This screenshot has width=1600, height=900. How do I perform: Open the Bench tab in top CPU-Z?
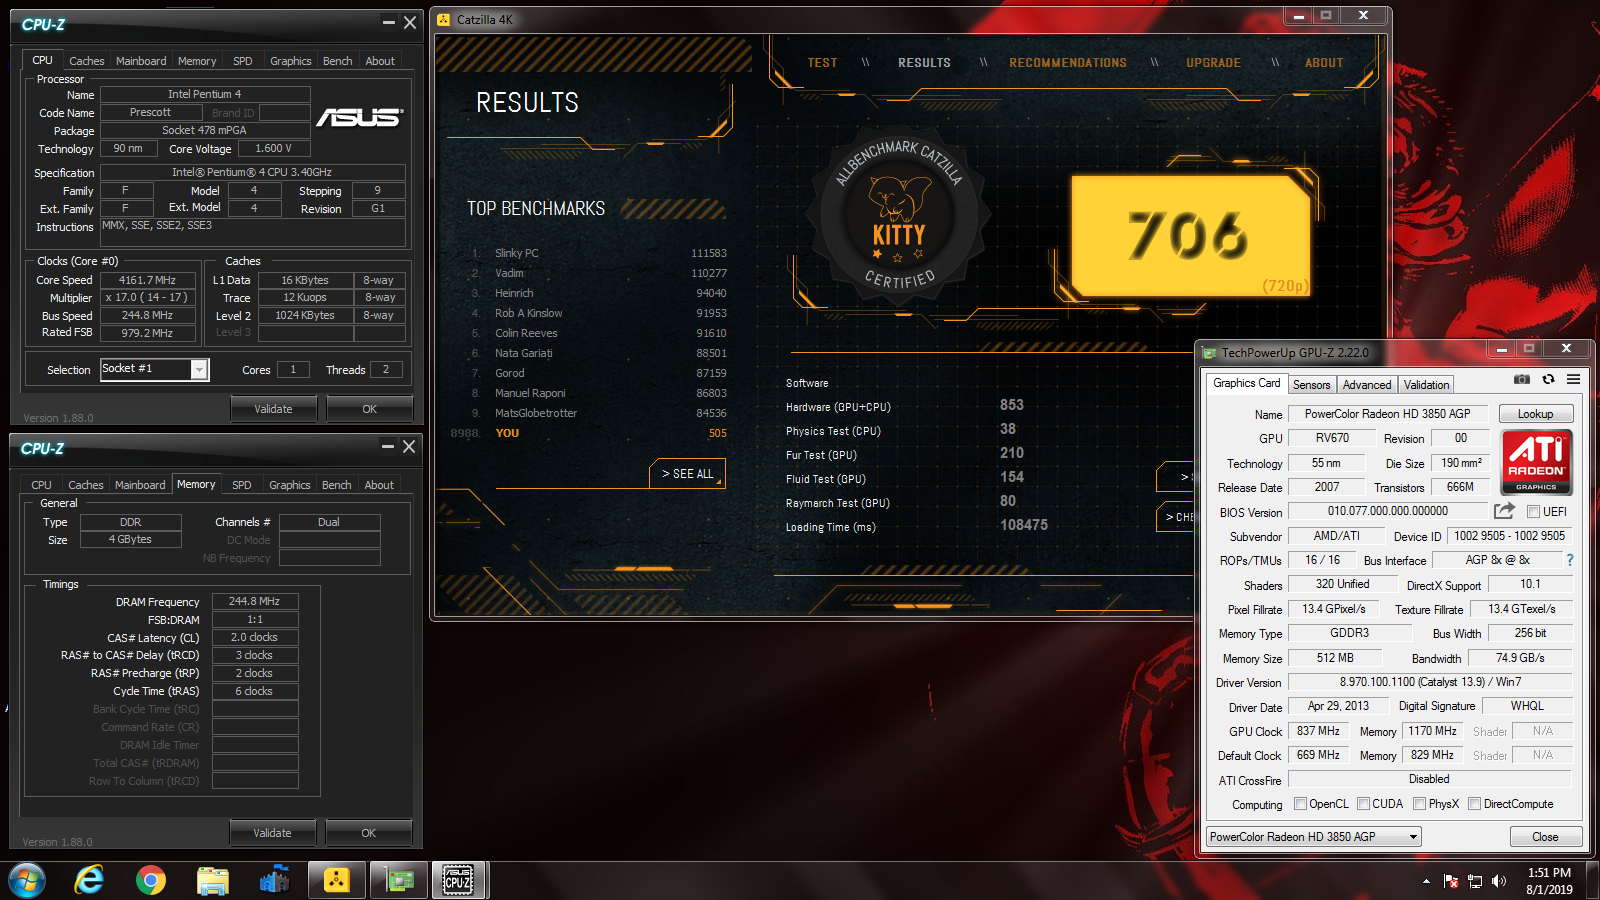[x=337, y=61]
